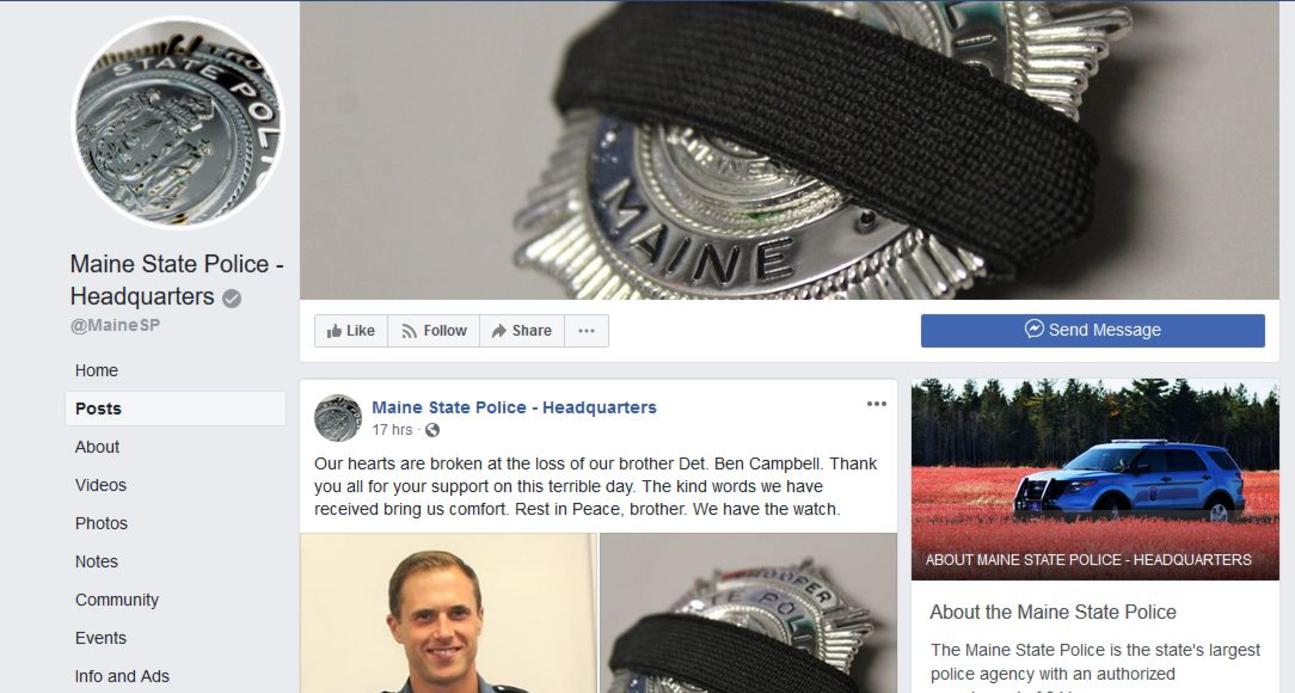Open the round page profile picture
Screen dimensions: 1295x693
179,123
